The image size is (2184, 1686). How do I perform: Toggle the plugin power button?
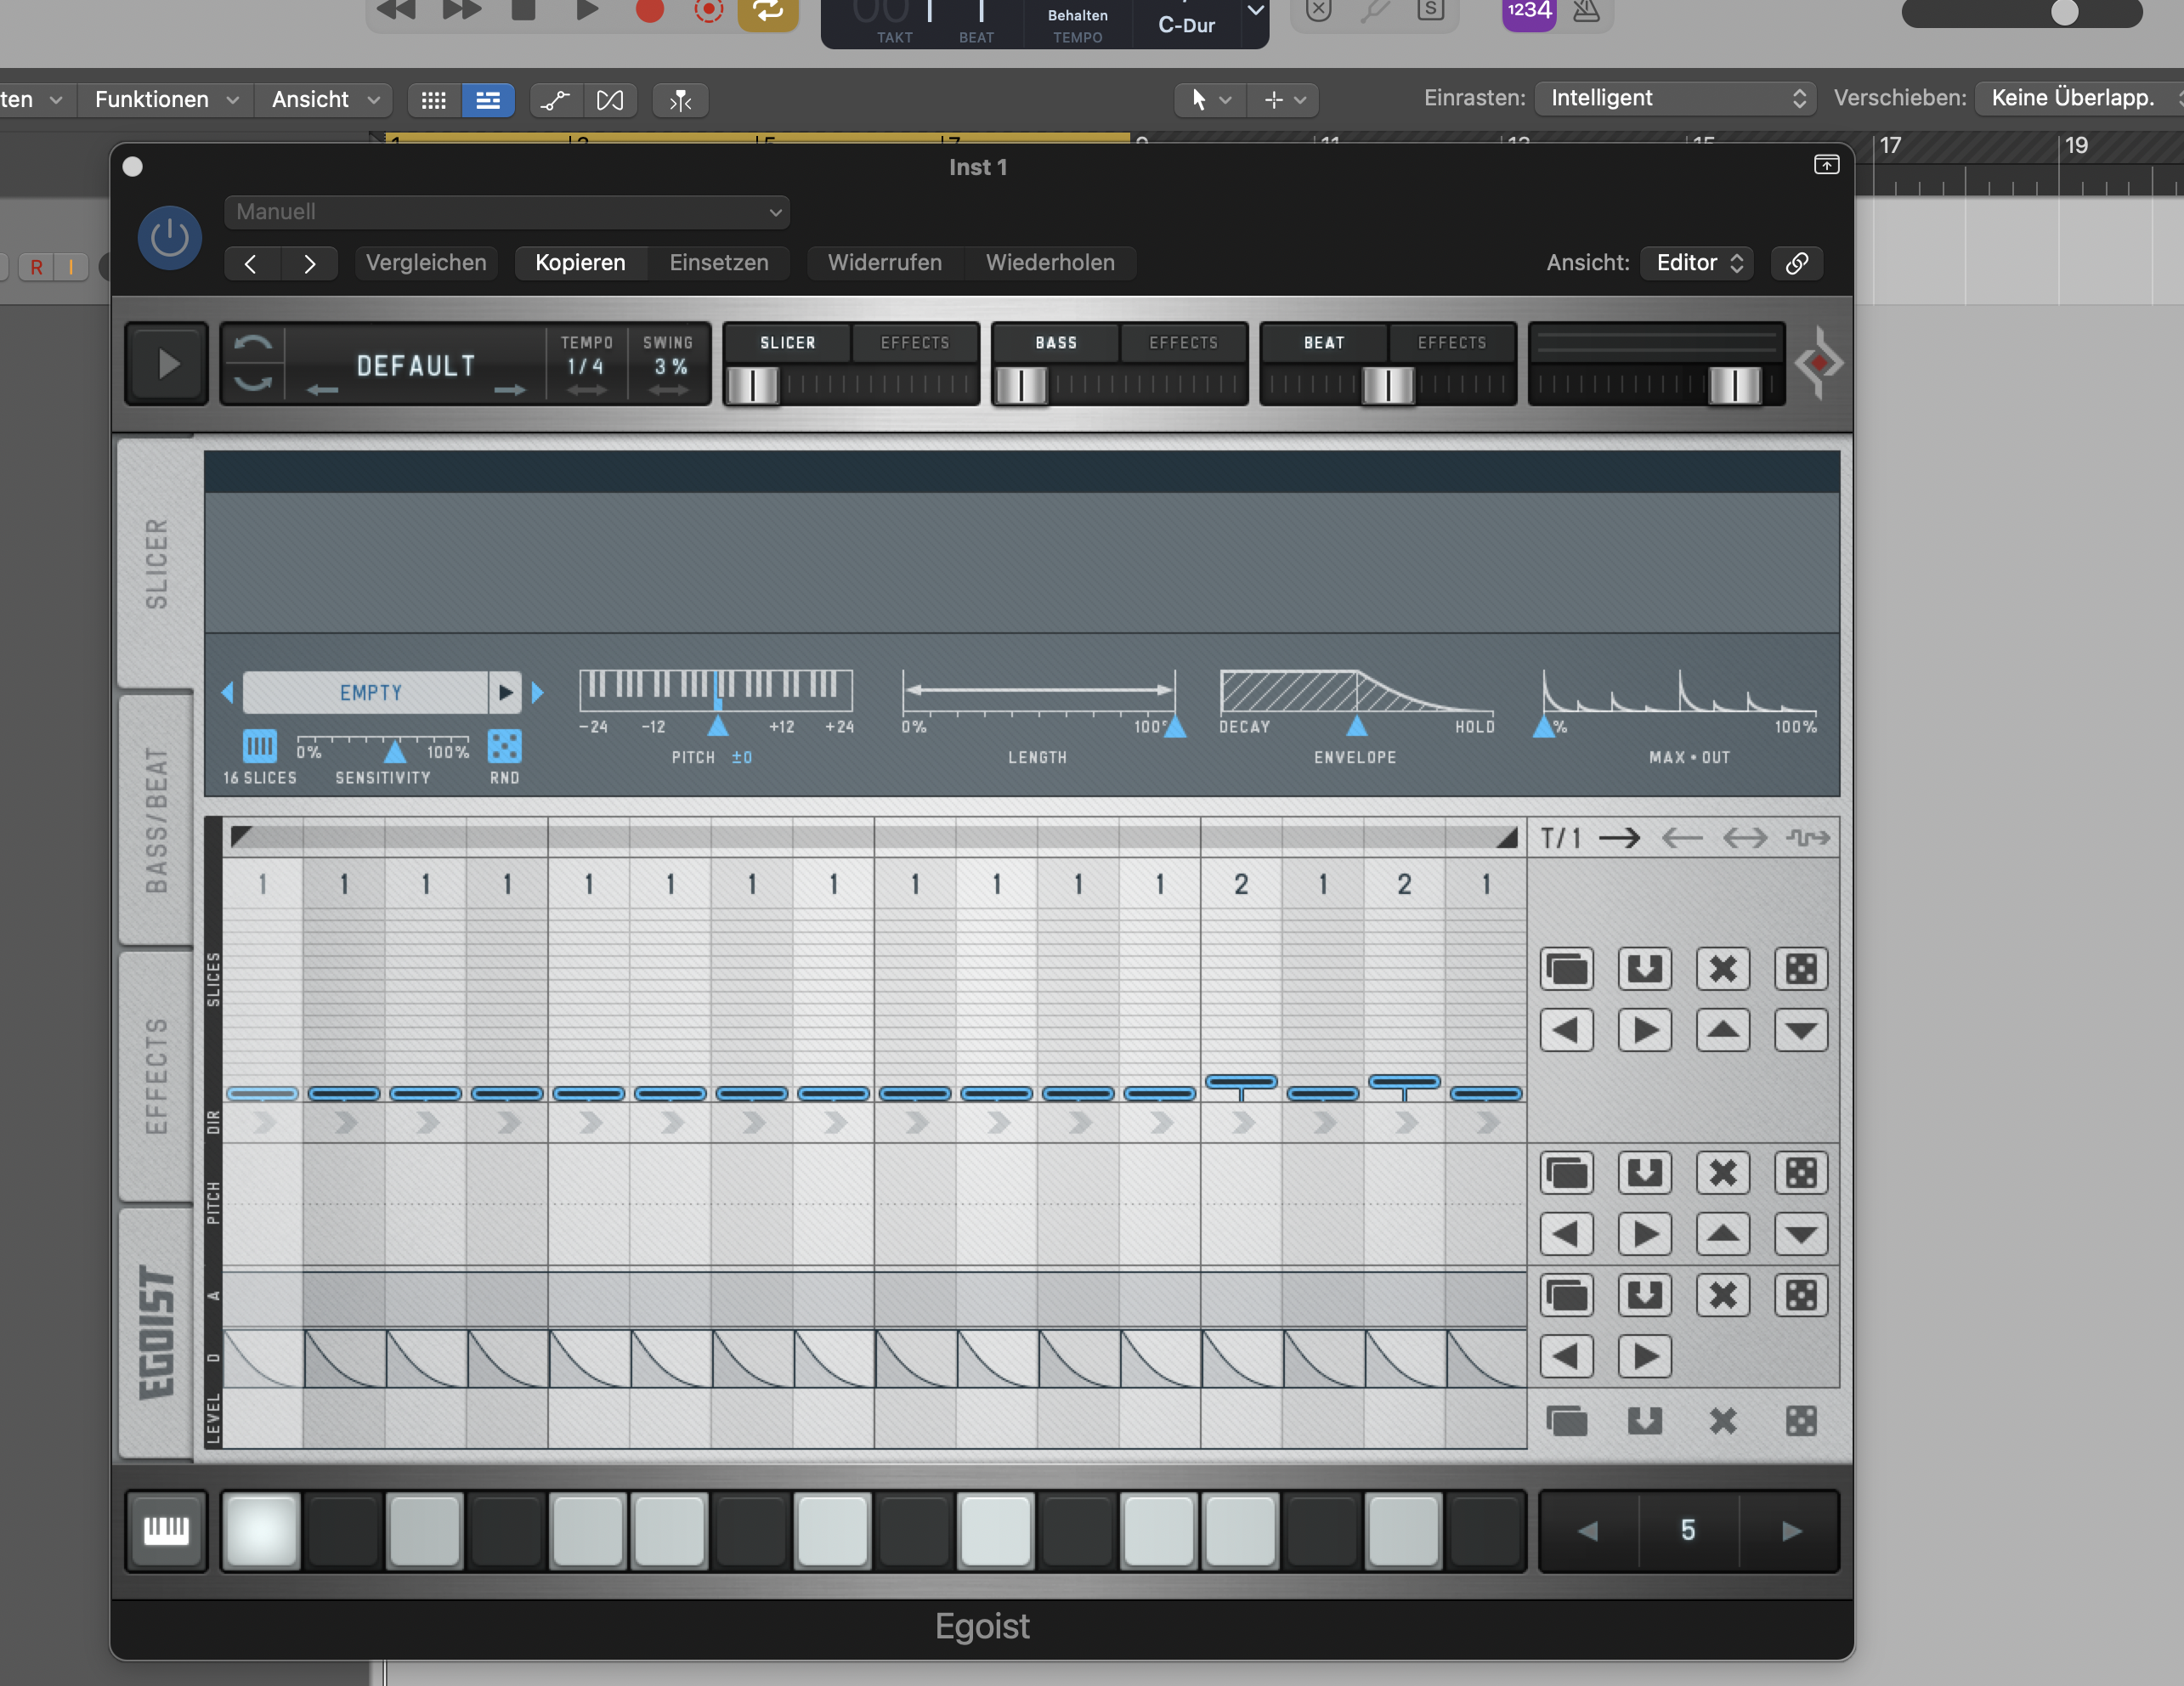[x=169, y=238]
